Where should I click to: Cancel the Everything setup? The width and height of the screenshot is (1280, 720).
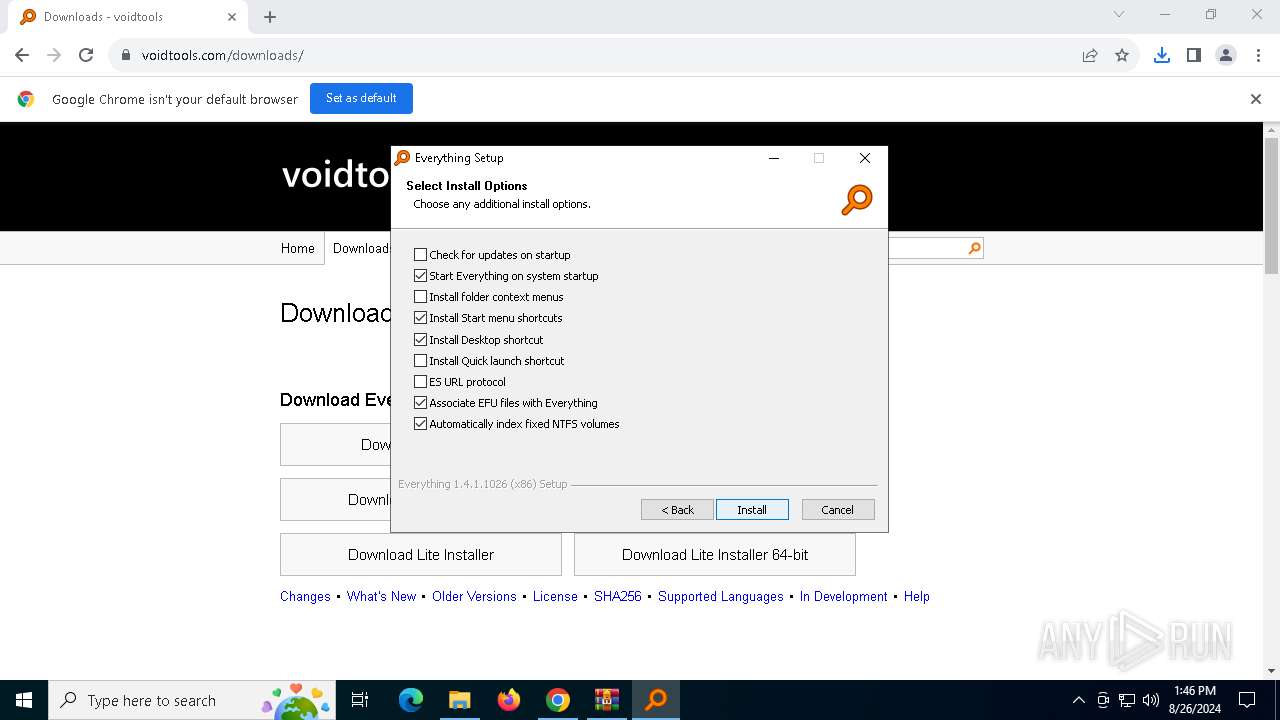[838, 510]
